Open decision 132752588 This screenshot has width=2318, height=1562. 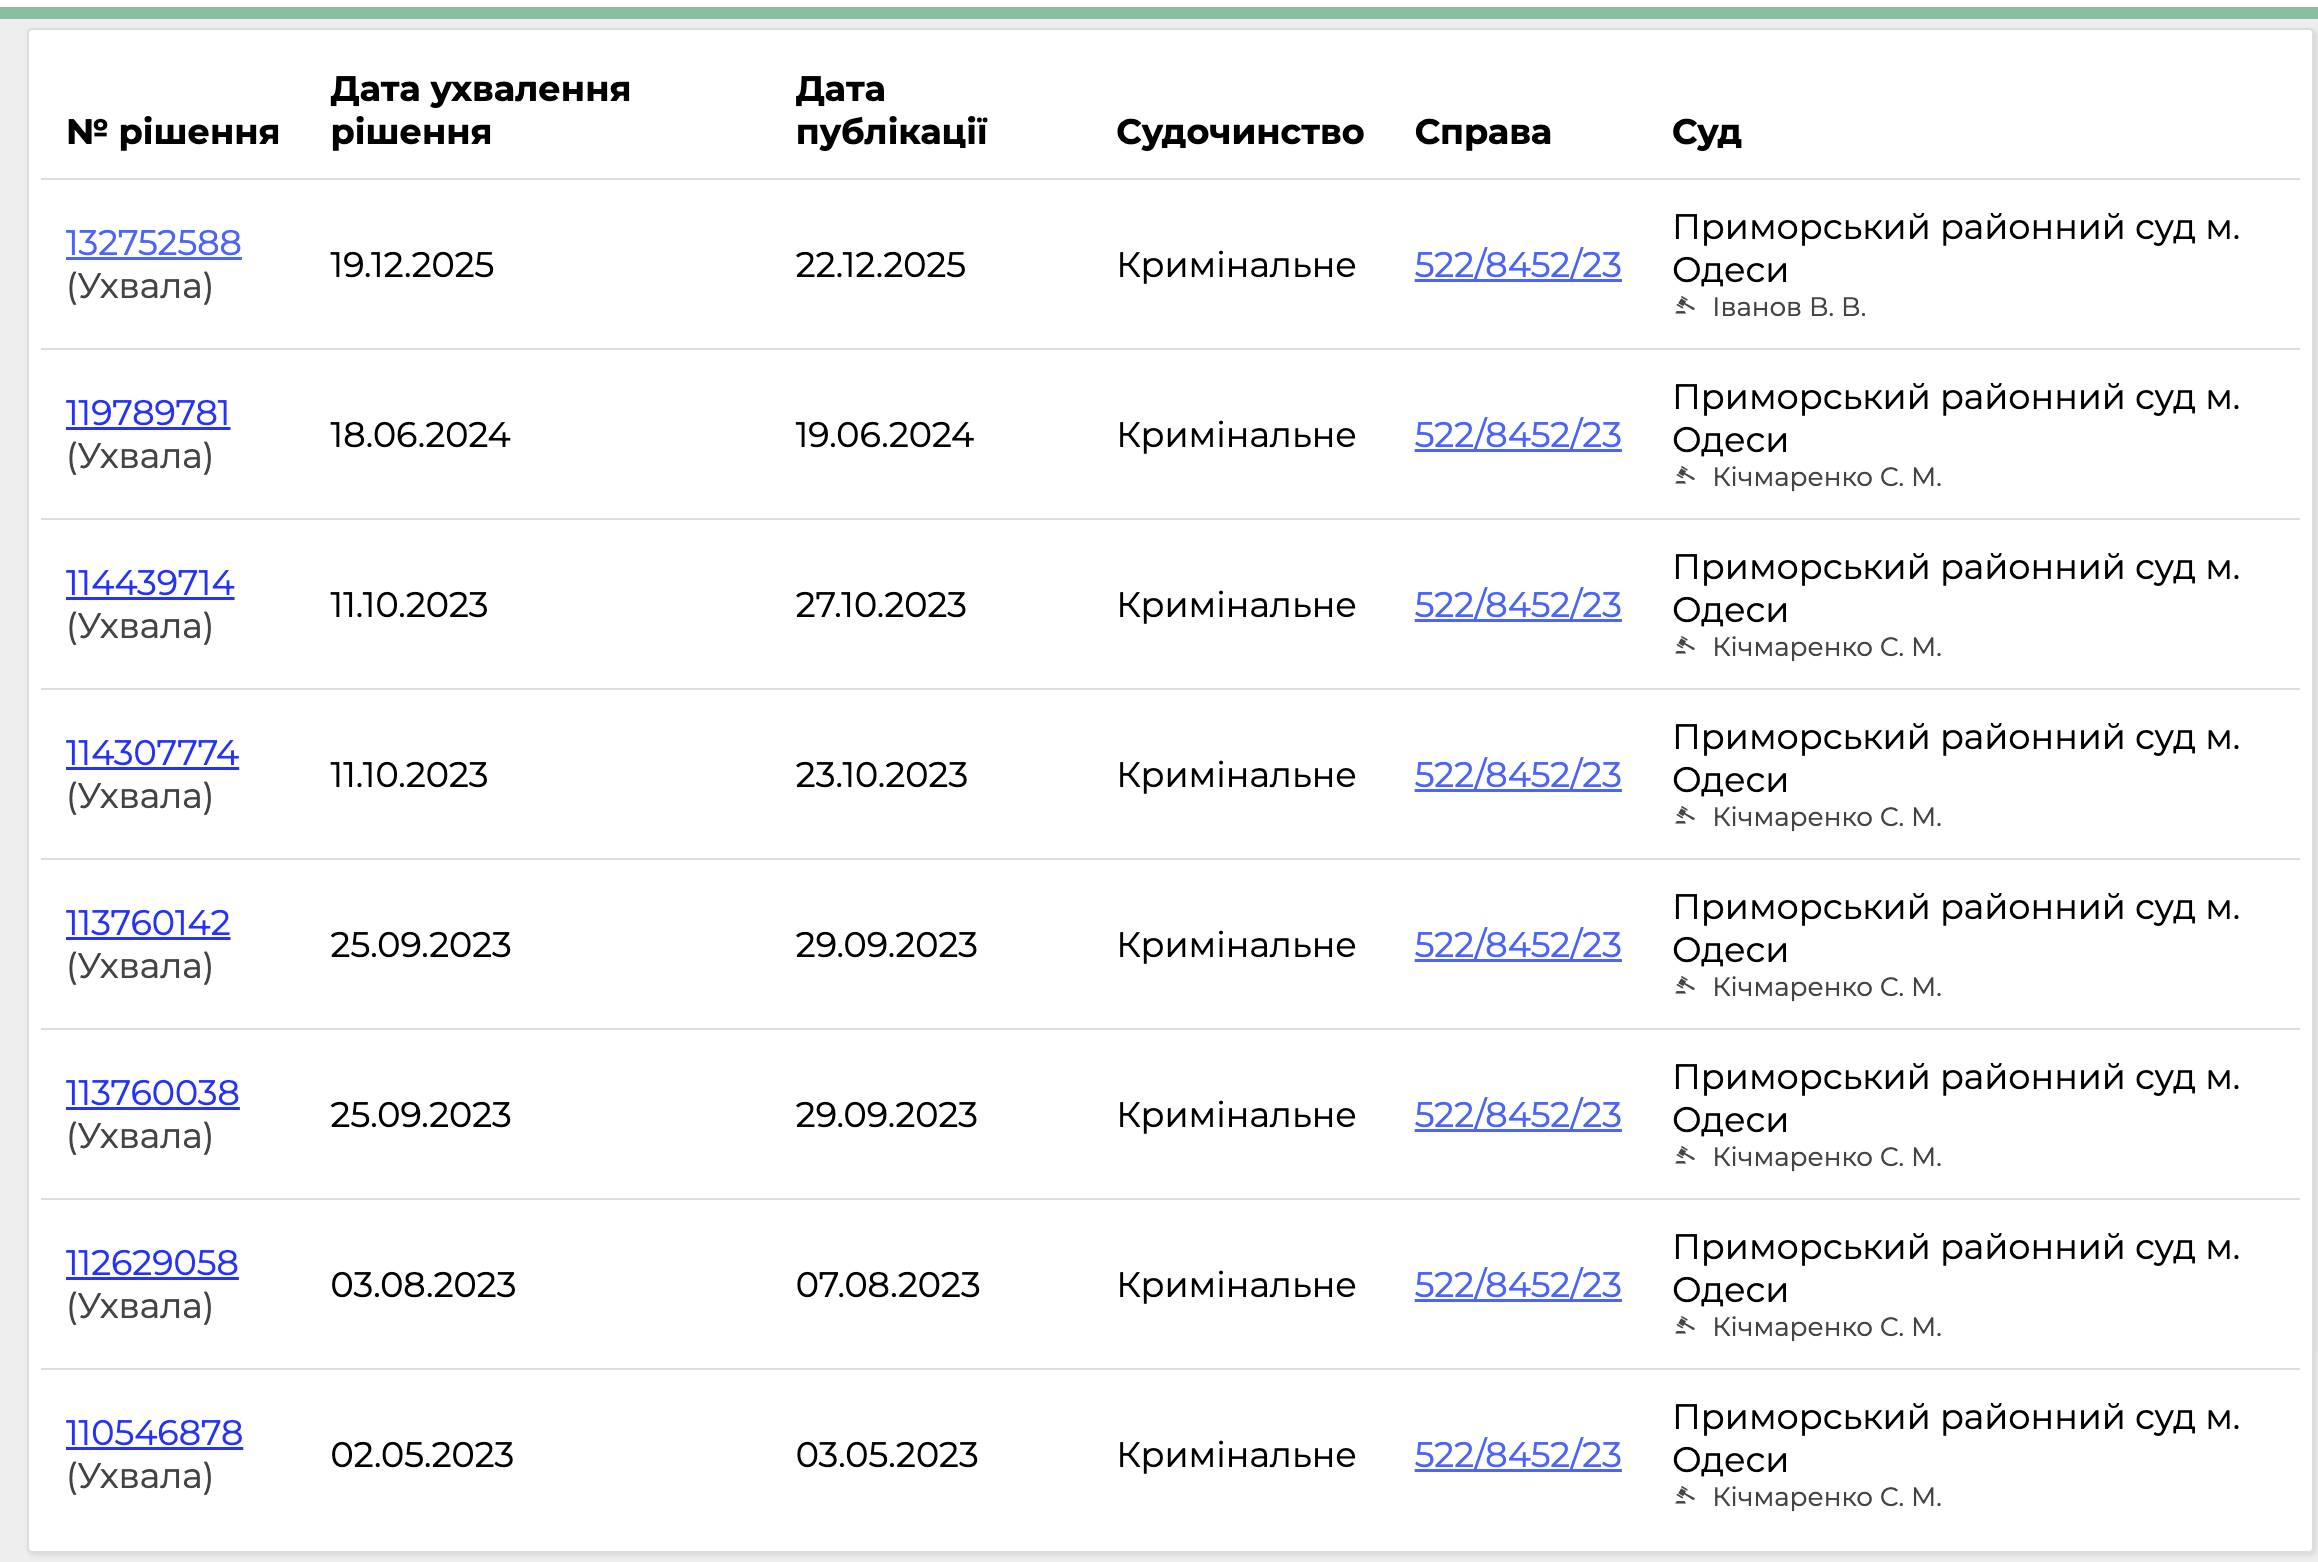(152, 242)
